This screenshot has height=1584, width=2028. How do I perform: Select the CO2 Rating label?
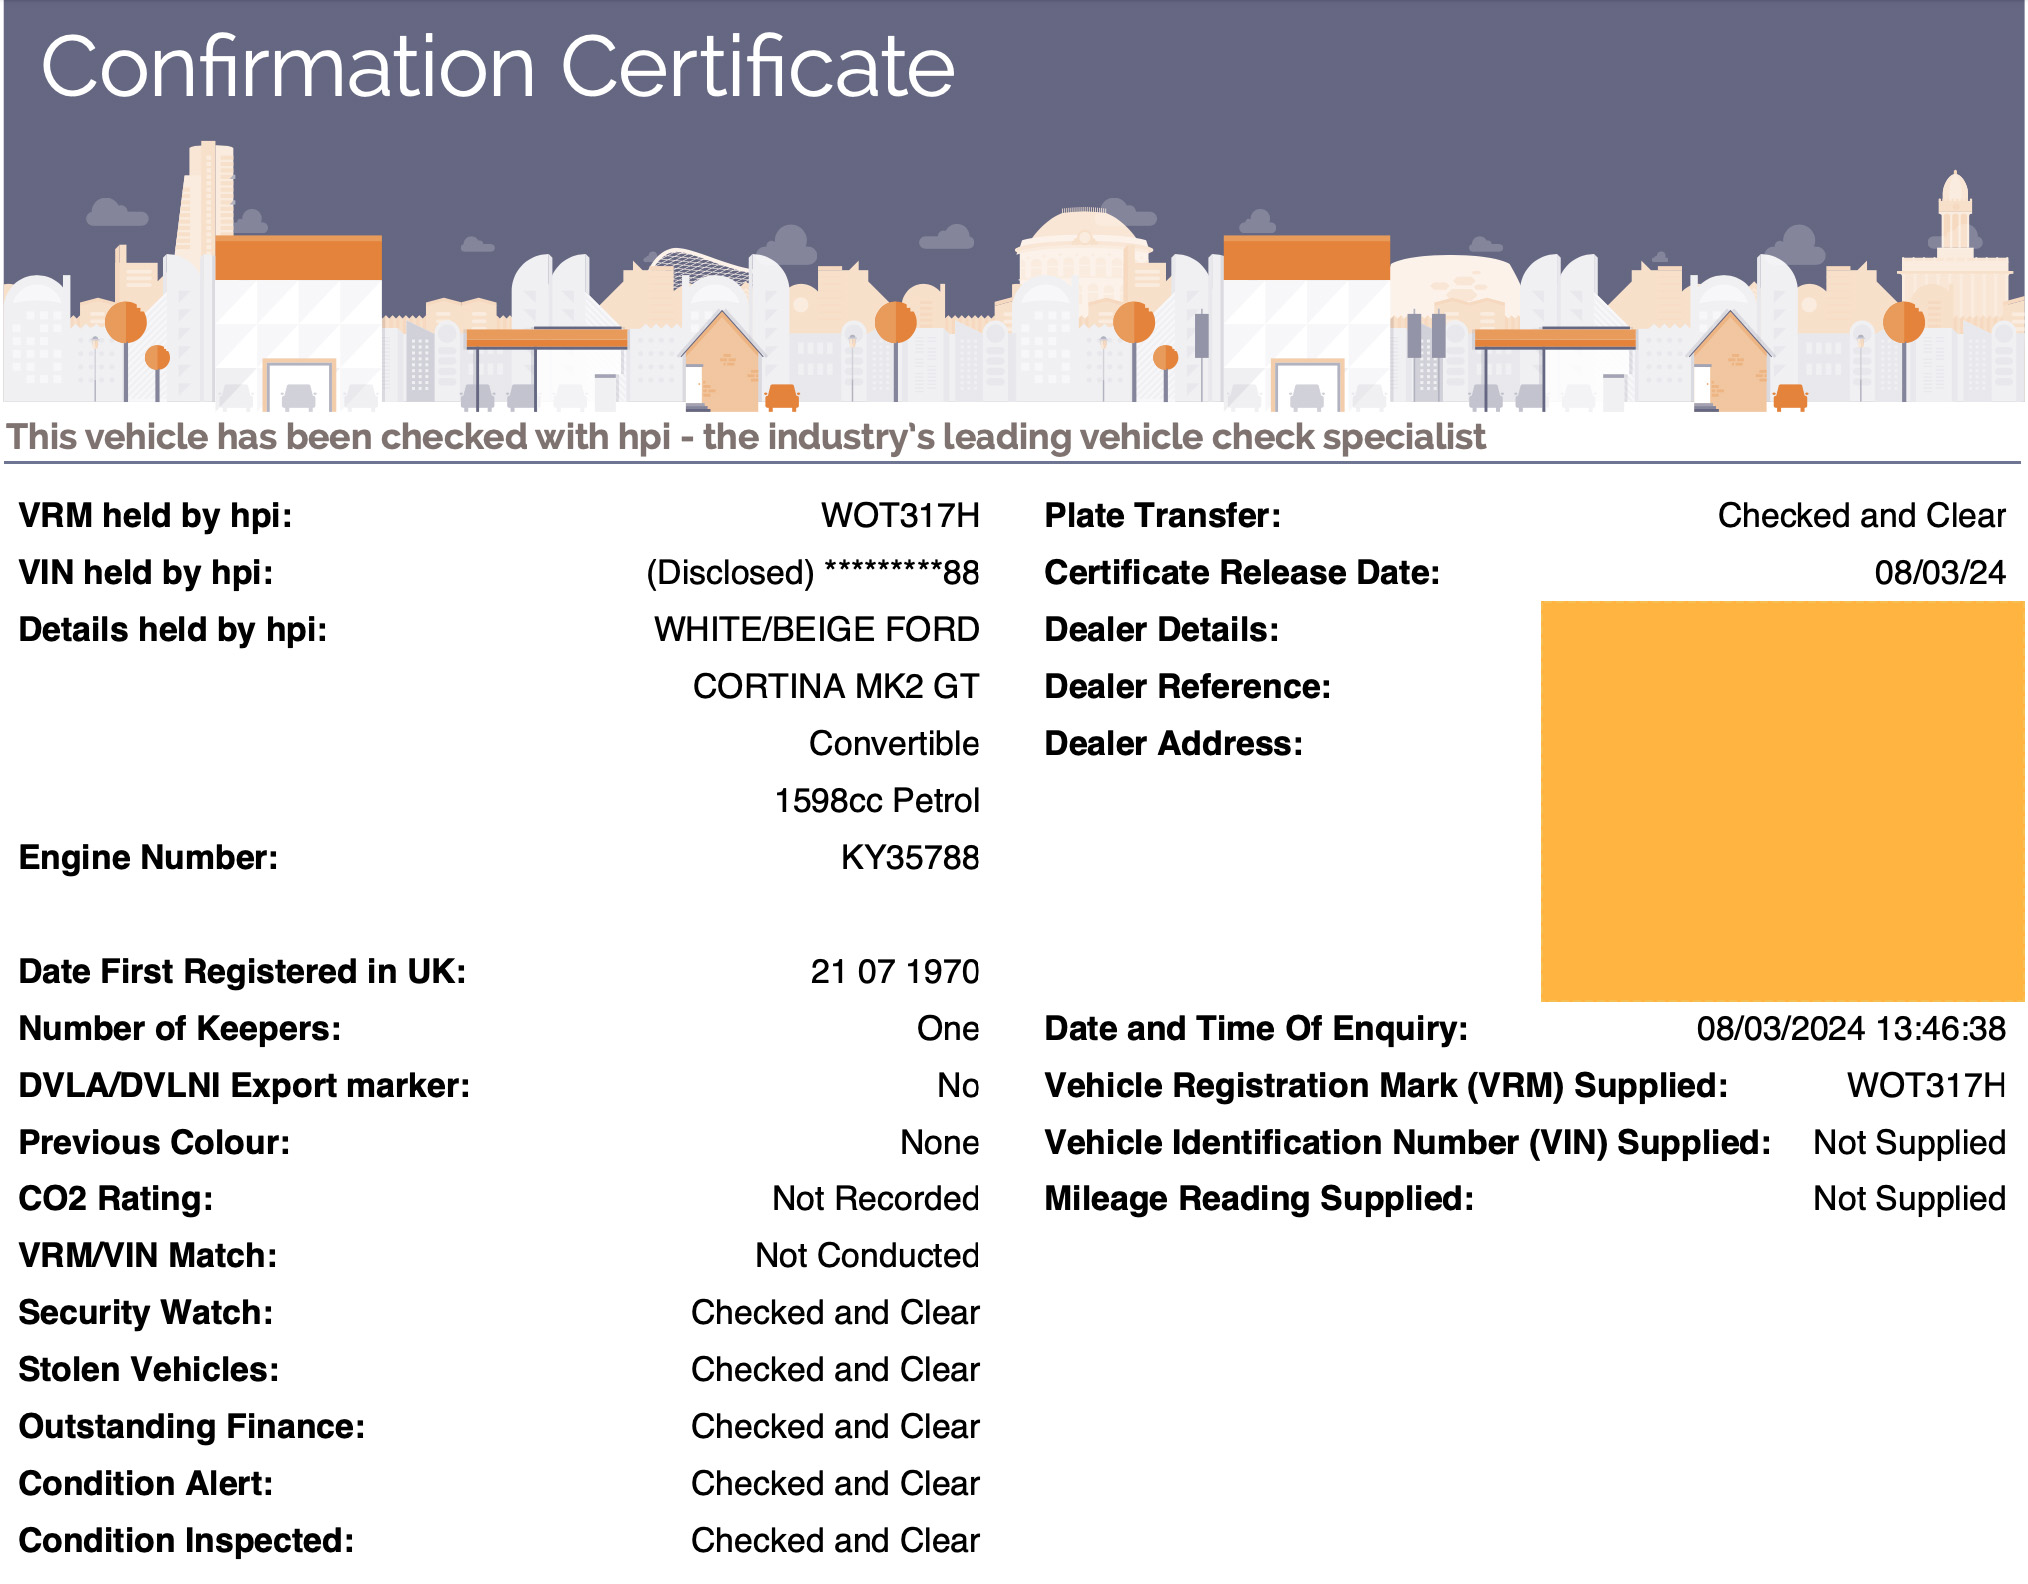pos(116,1198)
